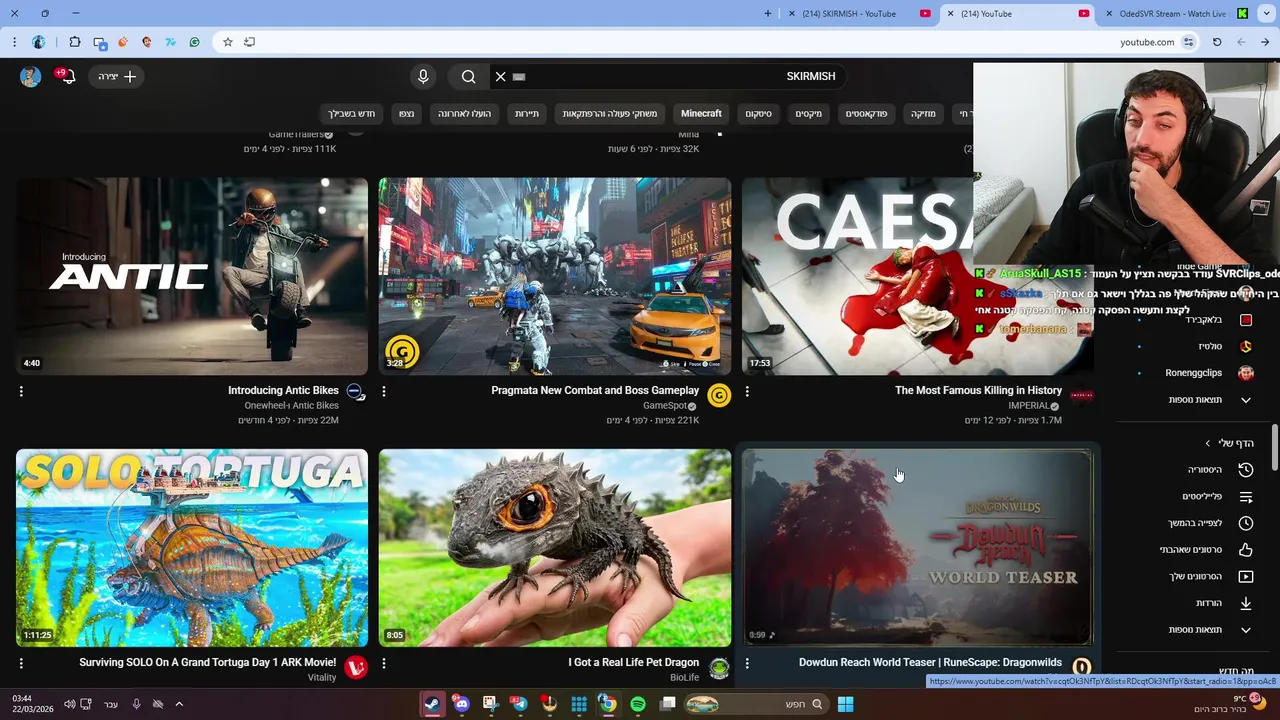Image resolution: width=1280 pixels, height=720 pixels.
Task: Click the plus Create button
Action: coord(117,76)
